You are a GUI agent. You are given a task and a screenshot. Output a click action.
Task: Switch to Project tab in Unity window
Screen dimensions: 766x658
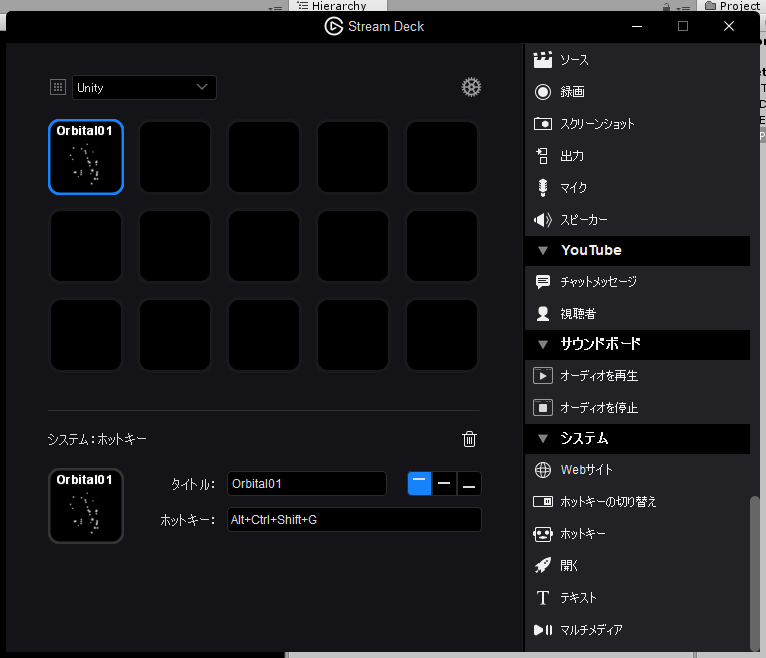point(732,5)
